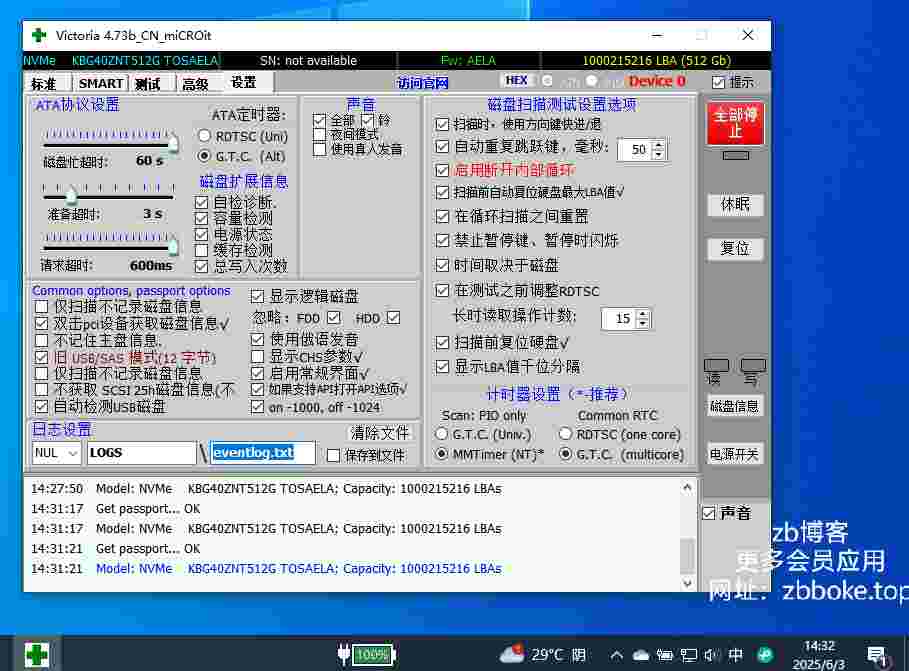The image size is (909, 671).
Task: Open Victoria from the taskbar icon
Action: (x=37, y=655)
